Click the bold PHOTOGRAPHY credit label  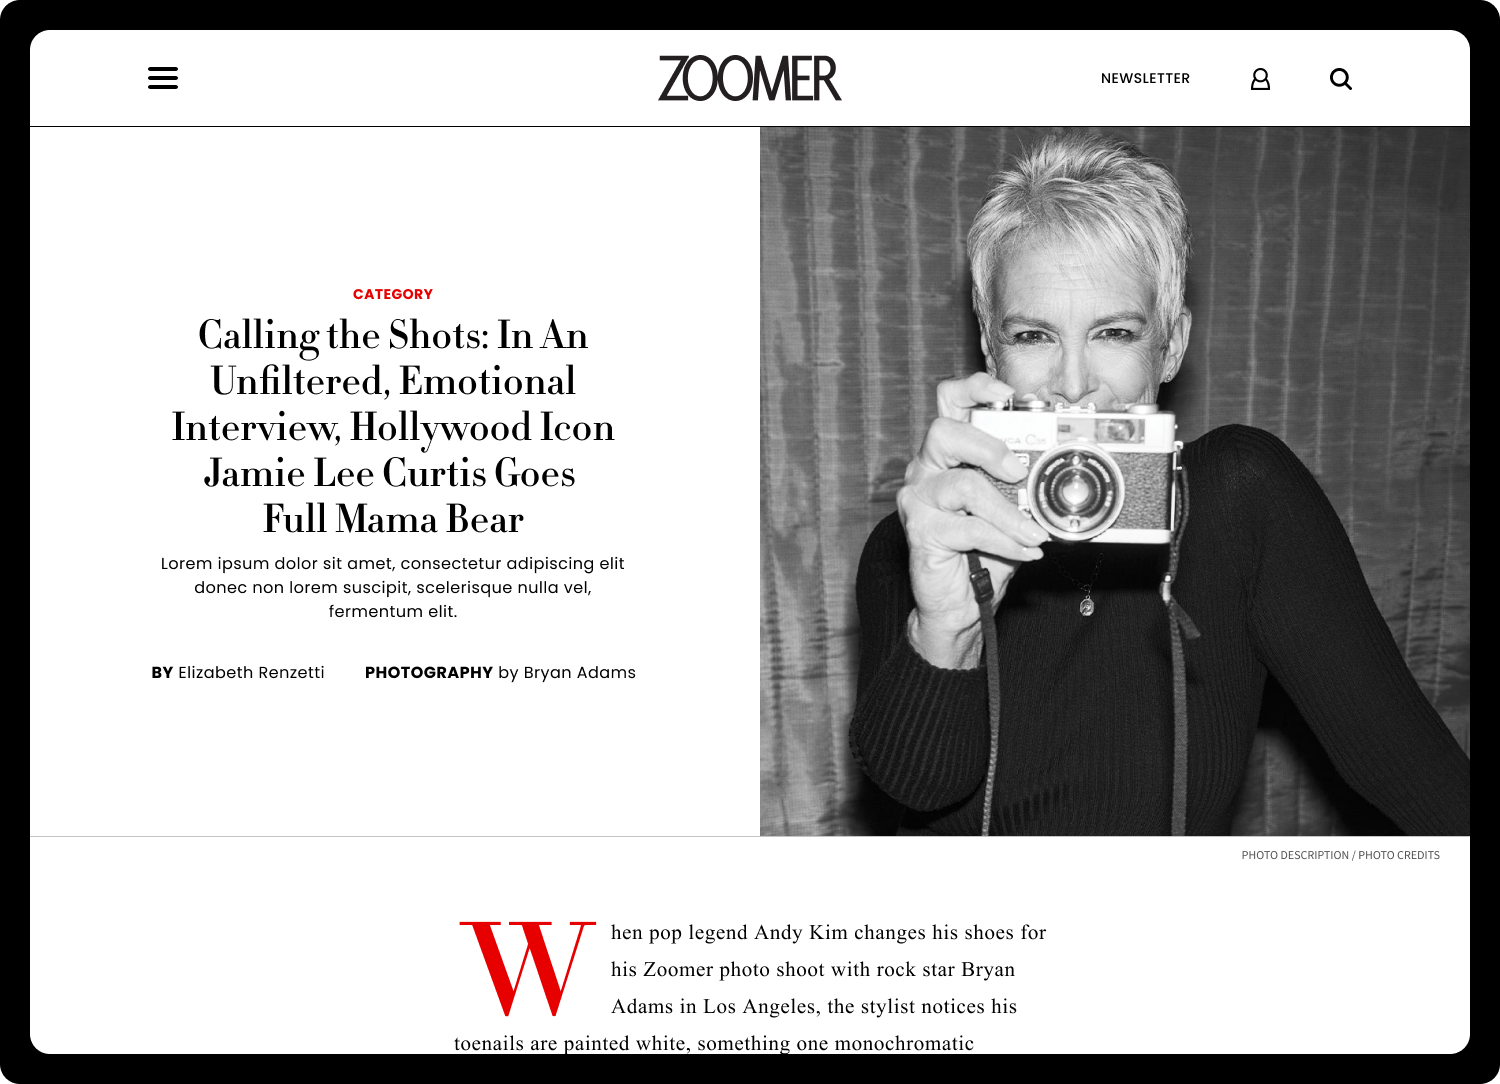pyautogui.click(x=429, y=672)
